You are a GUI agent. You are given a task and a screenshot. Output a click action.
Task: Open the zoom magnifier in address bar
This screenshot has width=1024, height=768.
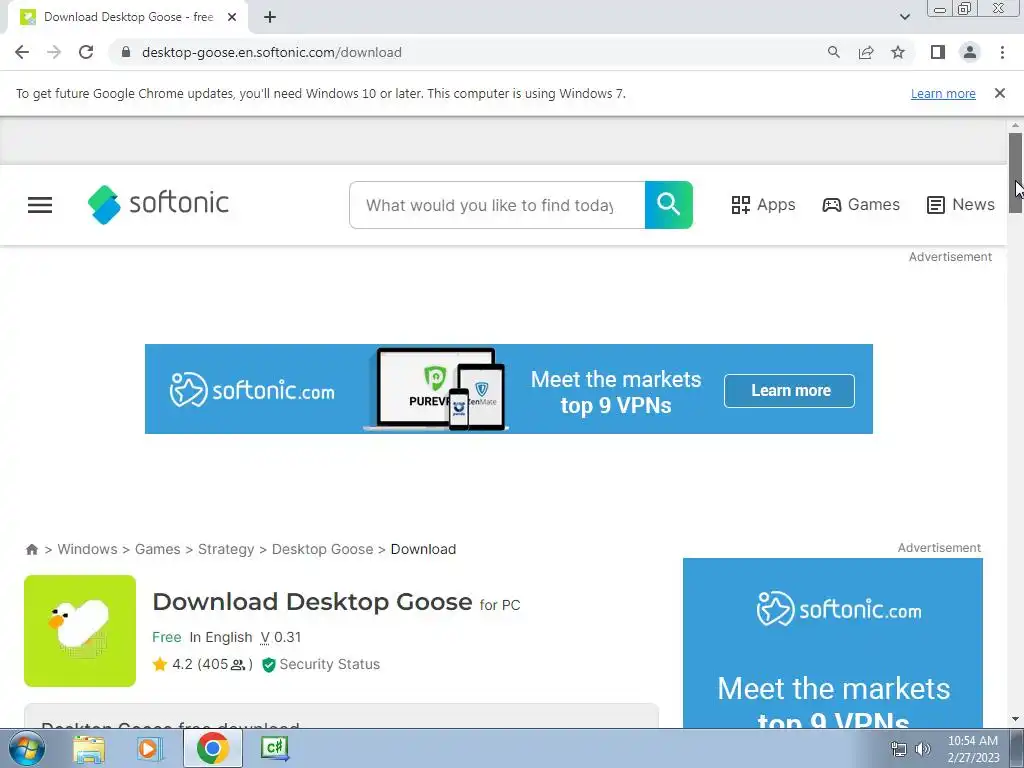click(x=834, y=52)
